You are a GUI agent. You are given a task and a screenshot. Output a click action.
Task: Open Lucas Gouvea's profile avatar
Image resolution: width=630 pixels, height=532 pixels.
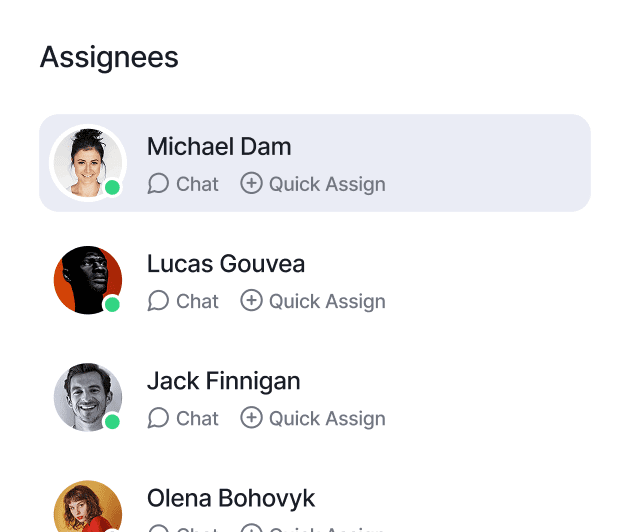point(87,279)
